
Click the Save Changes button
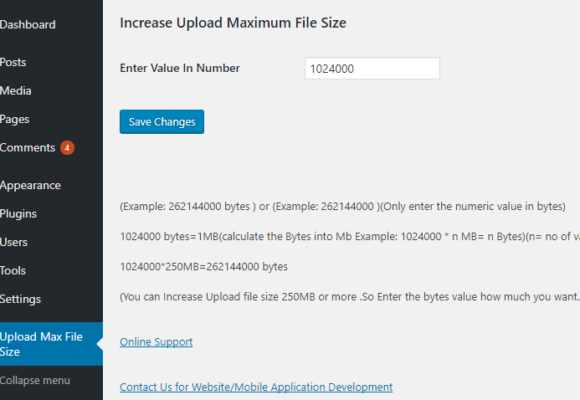162,122
